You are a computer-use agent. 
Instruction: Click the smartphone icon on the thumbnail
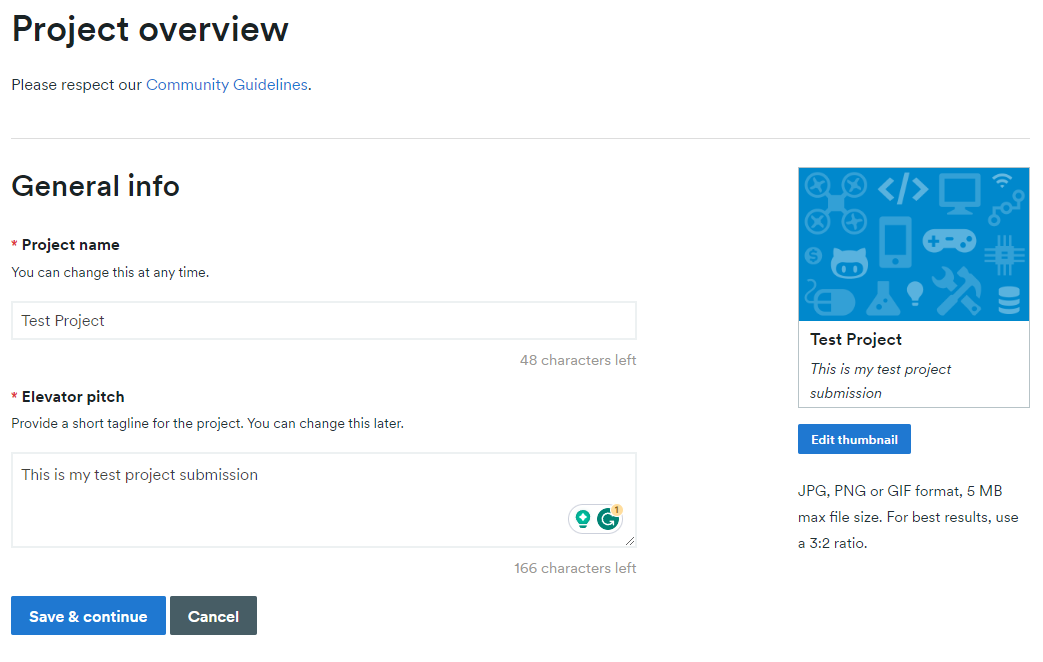point(896,242)
